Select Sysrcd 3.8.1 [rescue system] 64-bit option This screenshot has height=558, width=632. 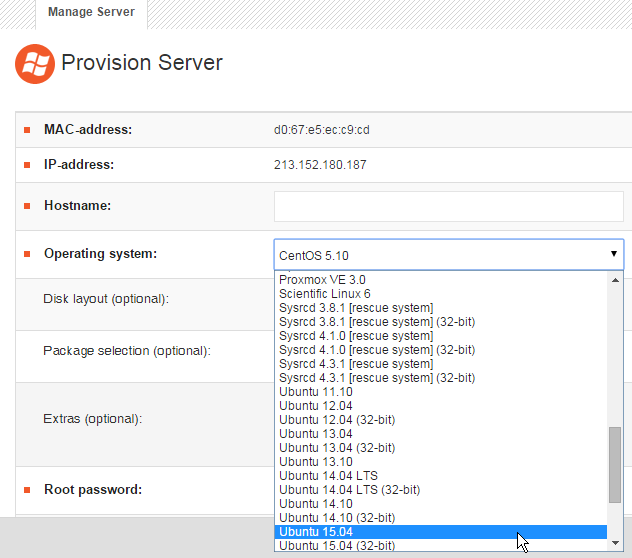pyautogui.click(x=441, y=308)
